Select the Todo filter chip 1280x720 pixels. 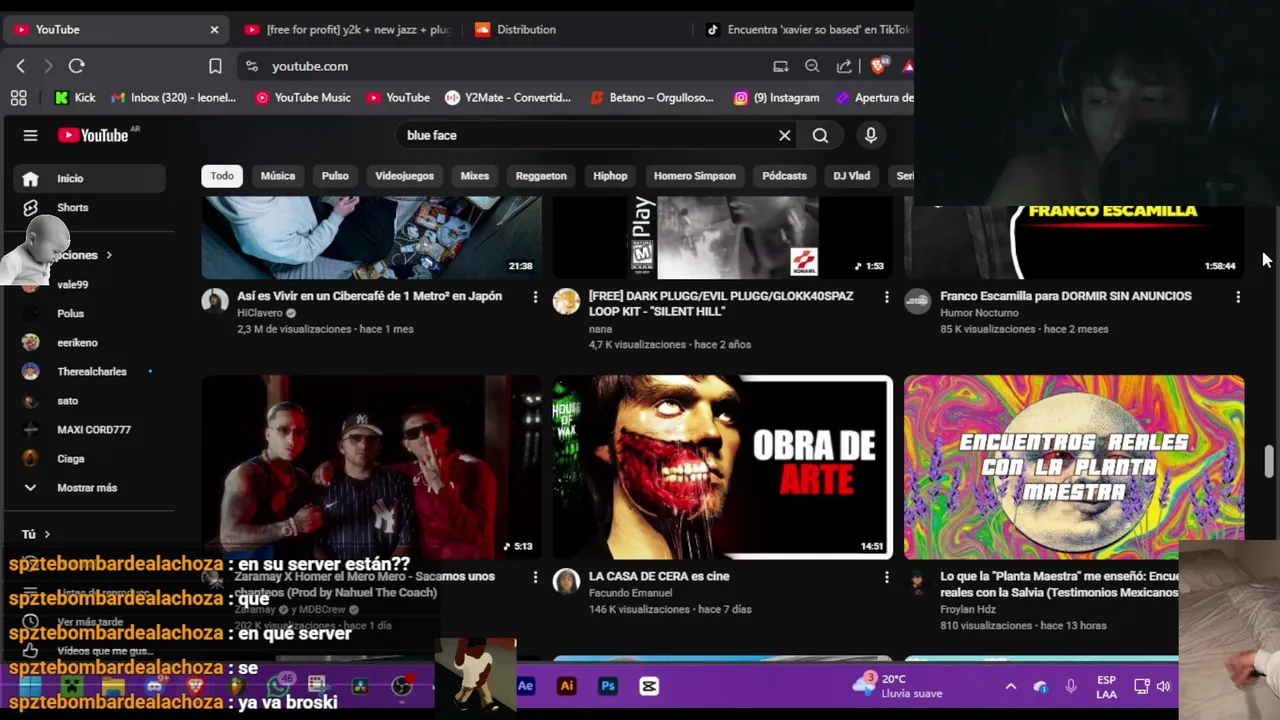222,176
